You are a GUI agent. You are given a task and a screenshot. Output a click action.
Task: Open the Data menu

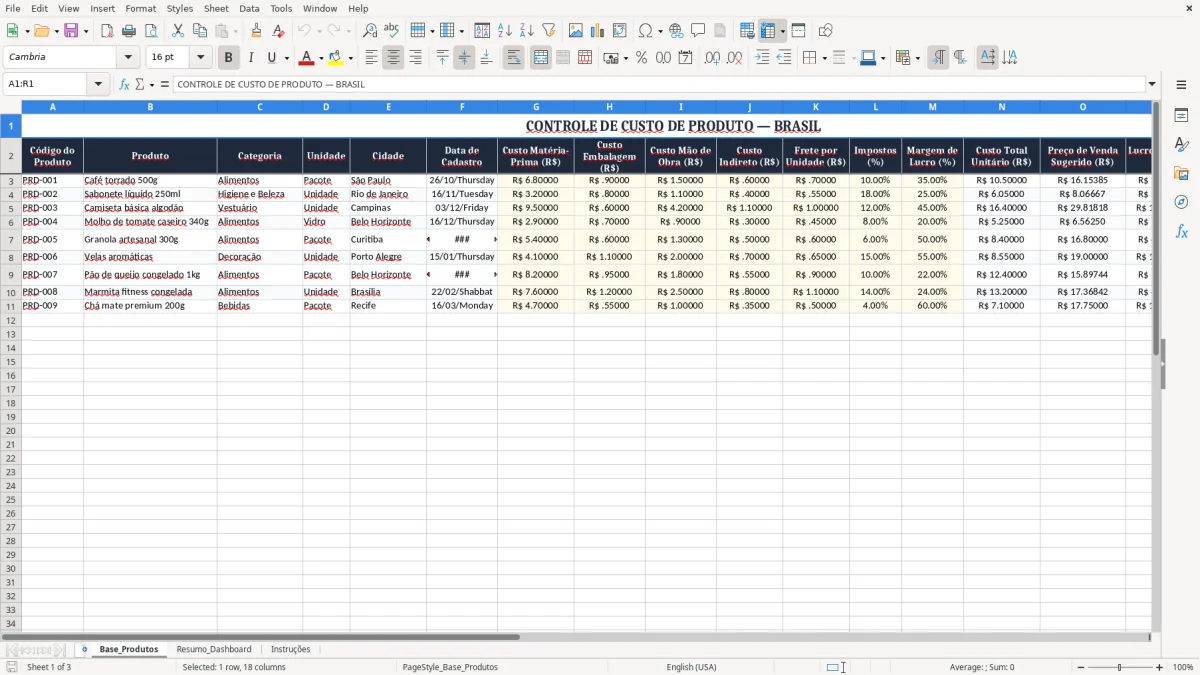point(249,8)
